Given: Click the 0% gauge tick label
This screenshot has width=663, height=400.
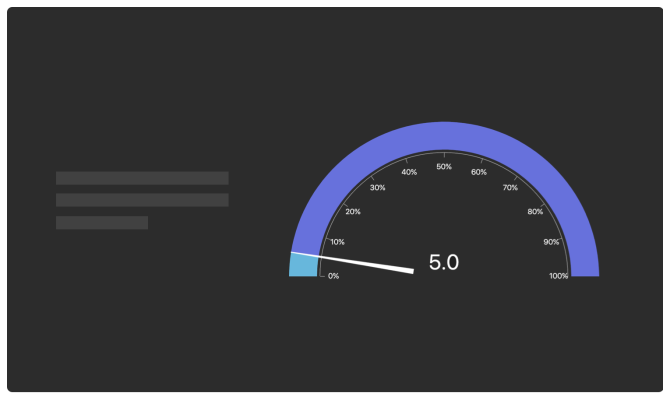Looking at the screenshot, I should 333,276.
